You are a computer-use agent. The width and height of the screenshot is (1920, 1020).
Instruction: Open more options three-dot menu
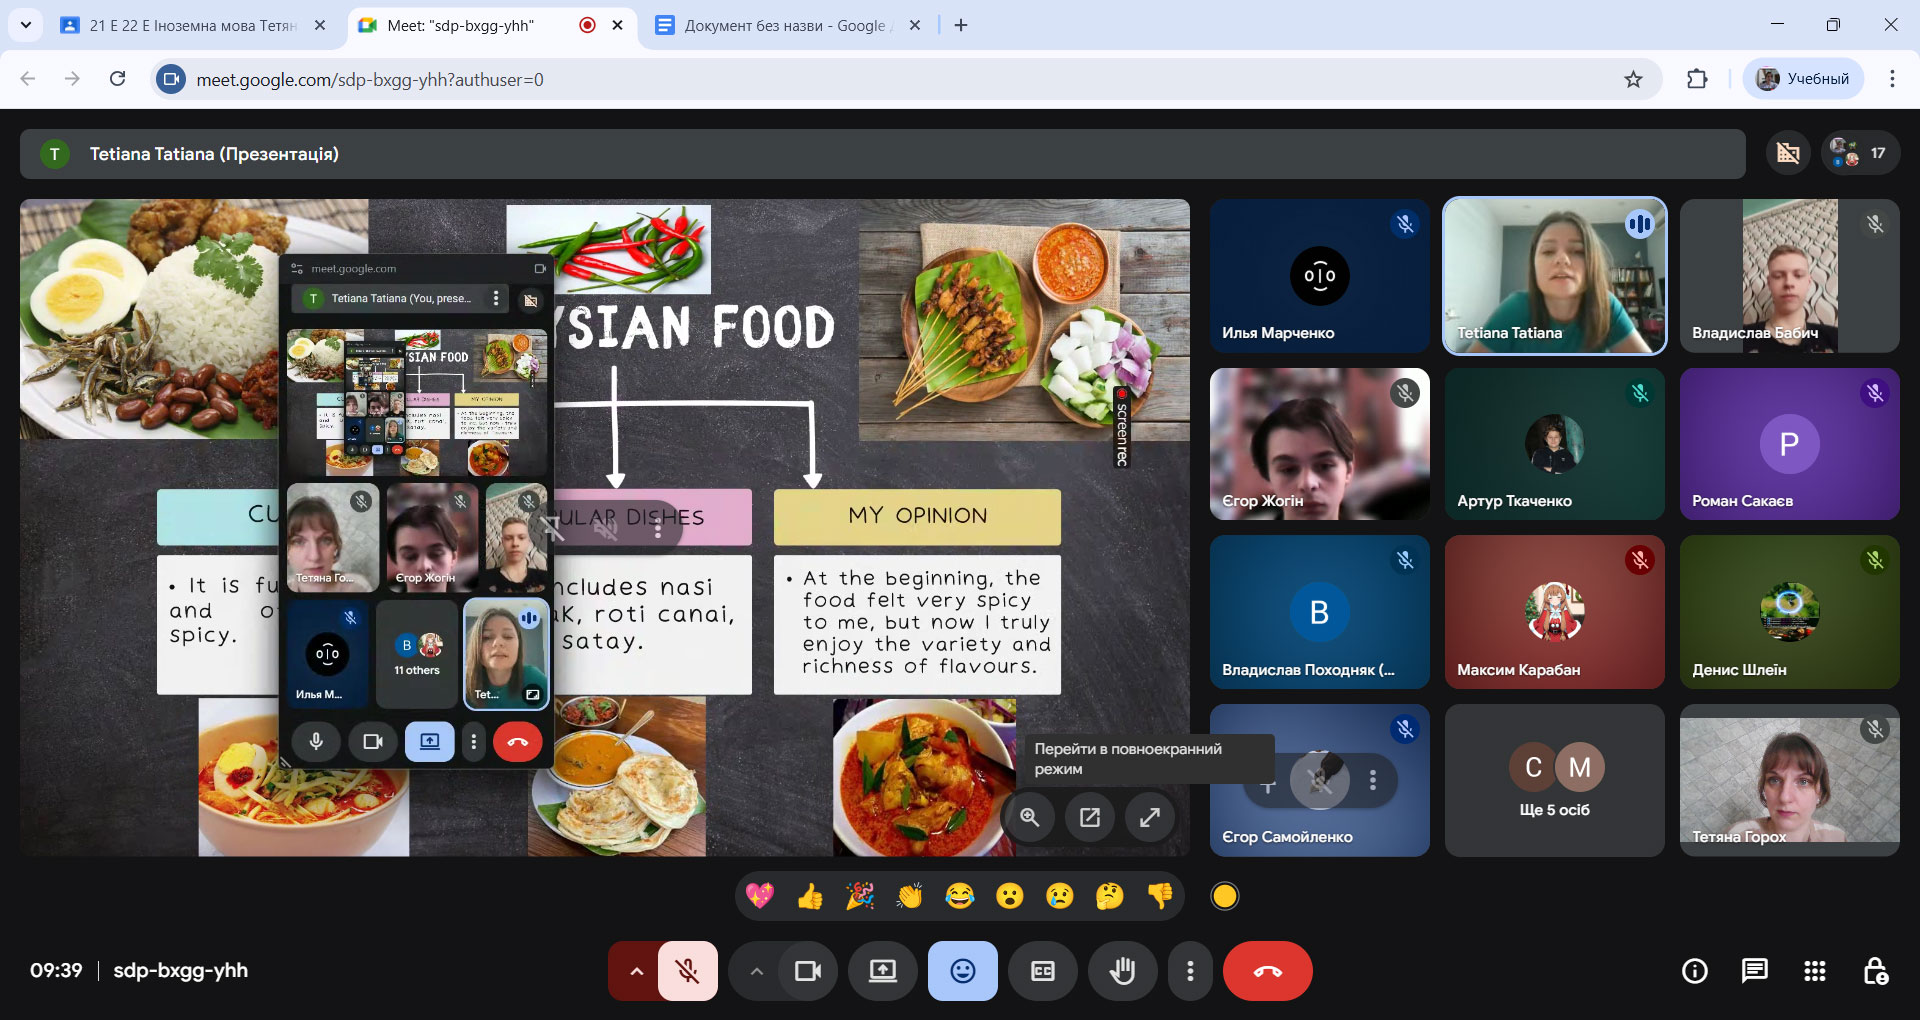pos(1189,971)
